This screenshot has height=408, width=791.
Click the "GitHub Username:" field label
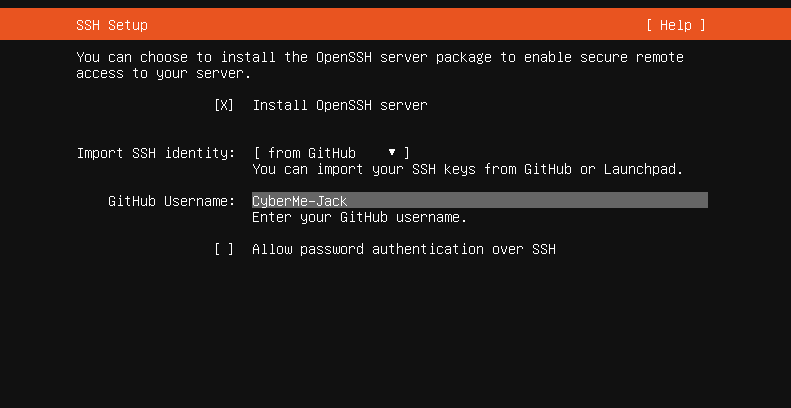point(172,201)
